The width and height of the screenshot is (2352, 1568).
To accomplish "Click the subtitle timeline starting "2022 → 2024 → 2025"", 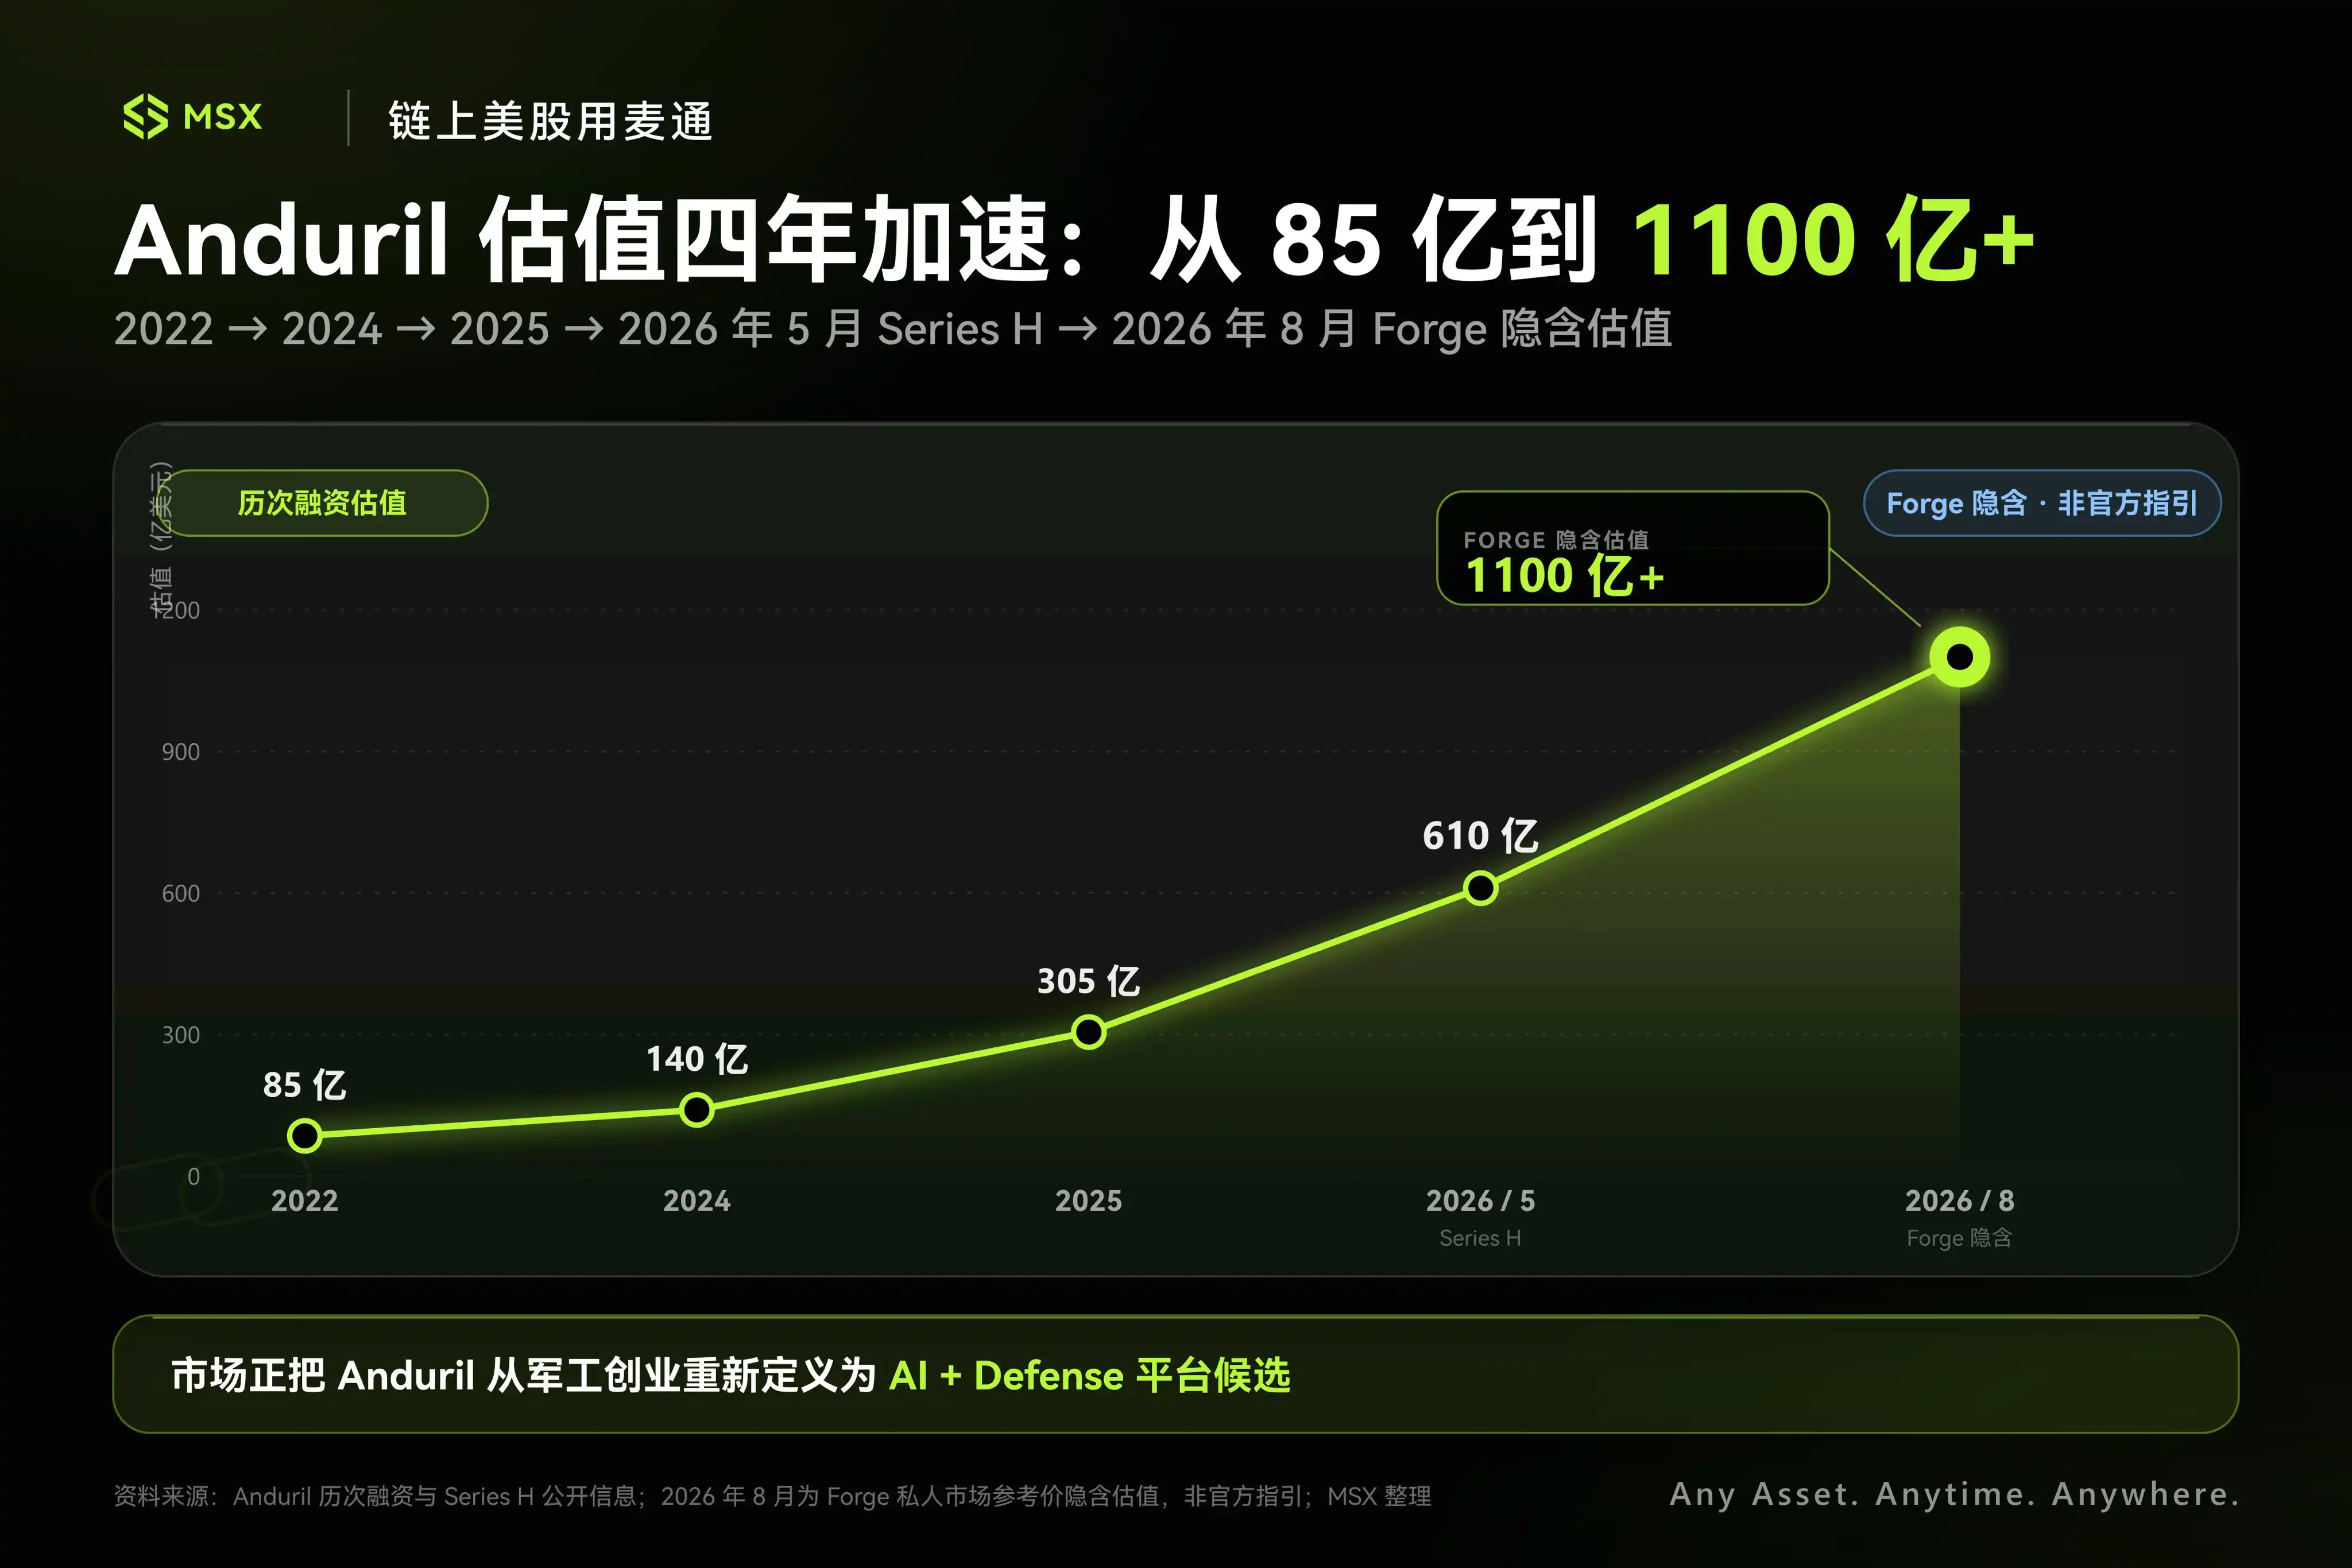I will tap(892, 329).
